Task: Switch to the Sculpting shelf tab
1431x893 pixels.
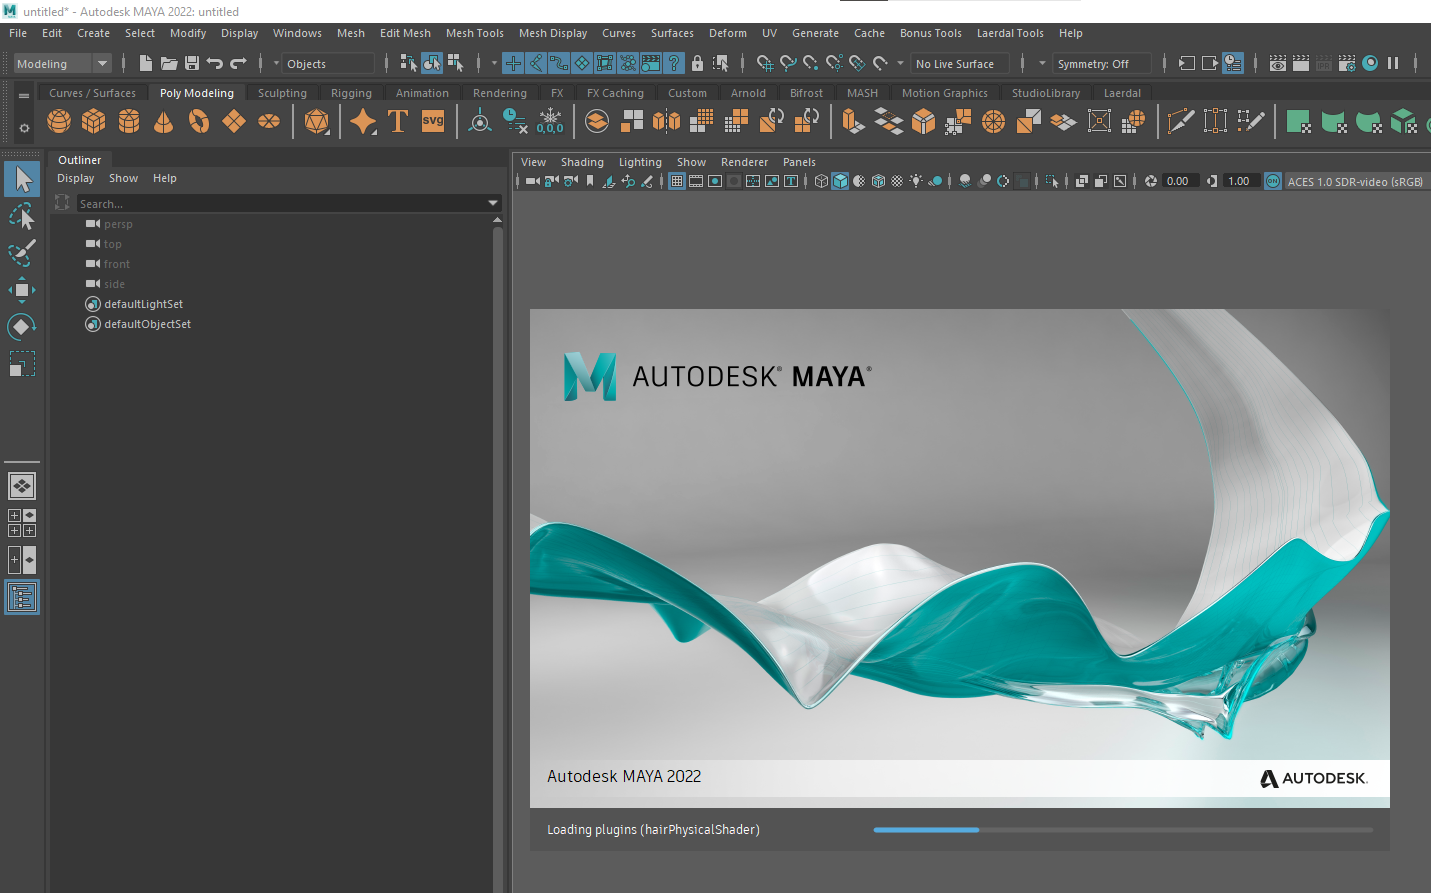Action: (x=282, y=93)
